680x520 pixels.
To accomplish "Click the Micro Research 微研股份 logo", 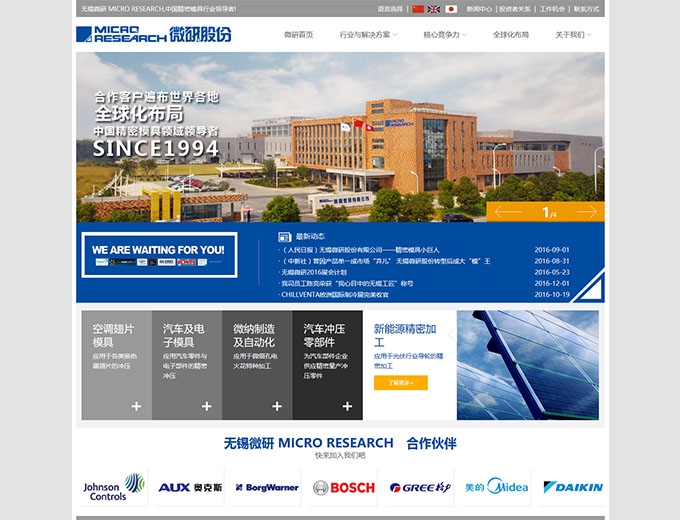I will click(x=154, y=34).
